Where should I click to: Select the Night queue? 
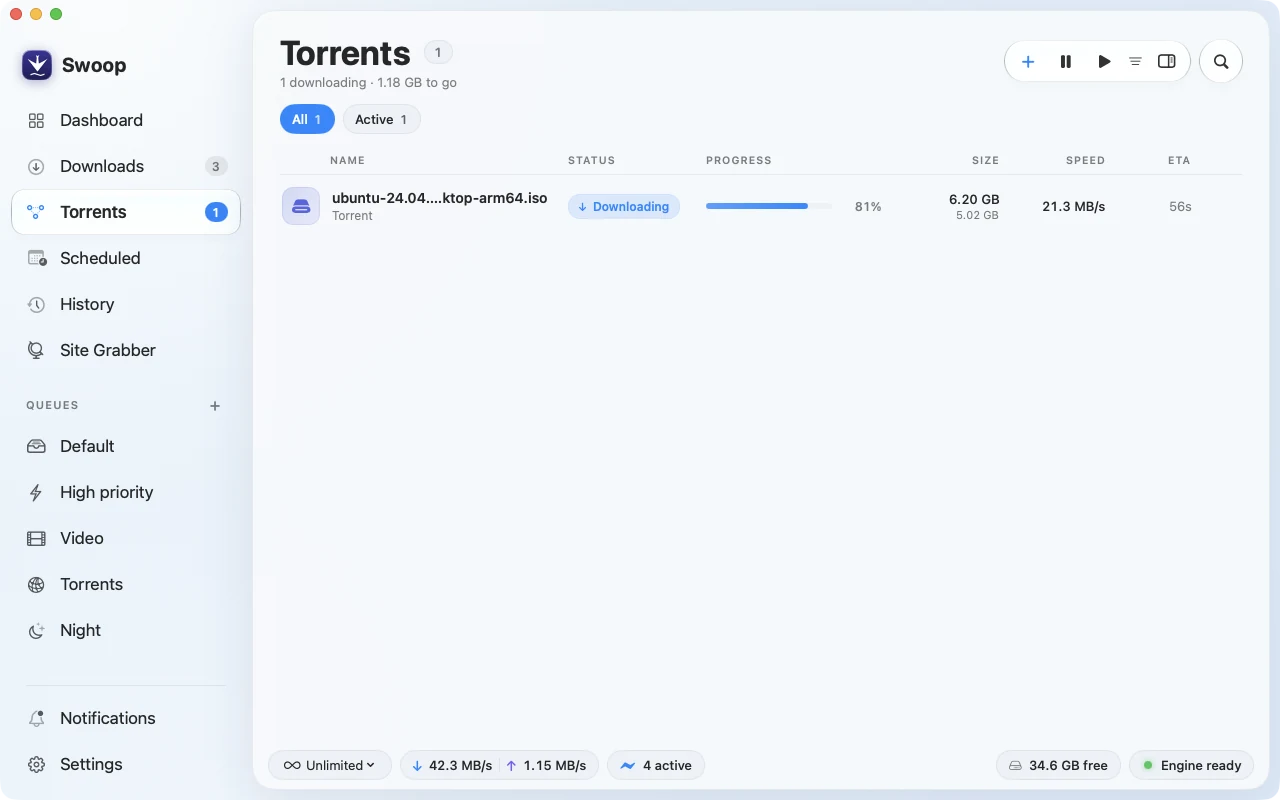pyautogui.click(x=126, y=630)
